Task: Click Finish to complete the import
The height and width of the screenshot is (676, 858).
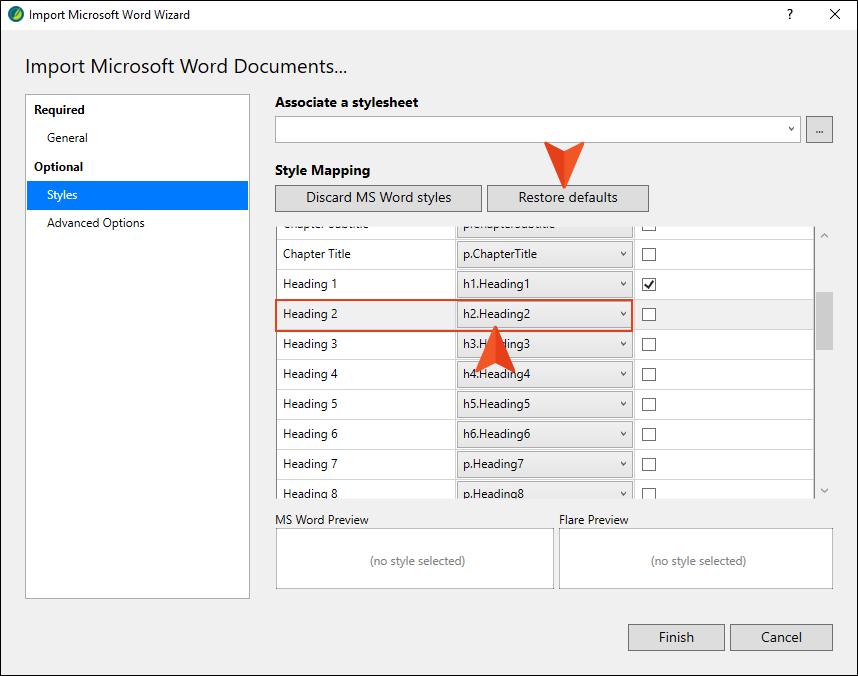Action: pyautogui.click(x=676, y=637)
